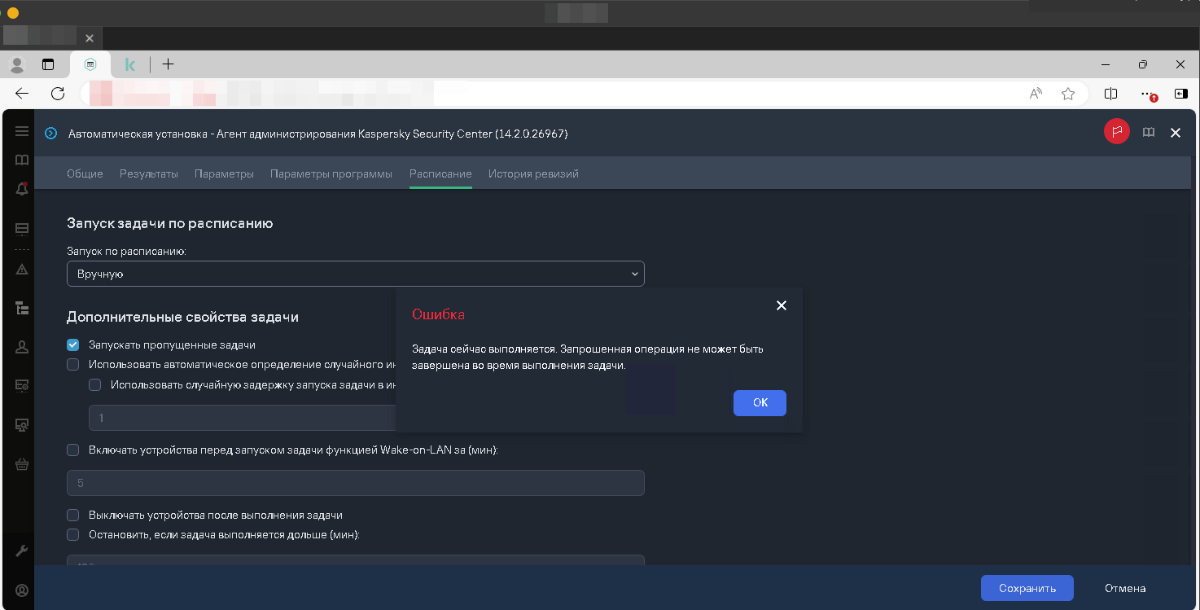Open the warning triangle section in sidebar
Image resolution: width=1200 pixels, height=610 pixels.
click(21, 268)
